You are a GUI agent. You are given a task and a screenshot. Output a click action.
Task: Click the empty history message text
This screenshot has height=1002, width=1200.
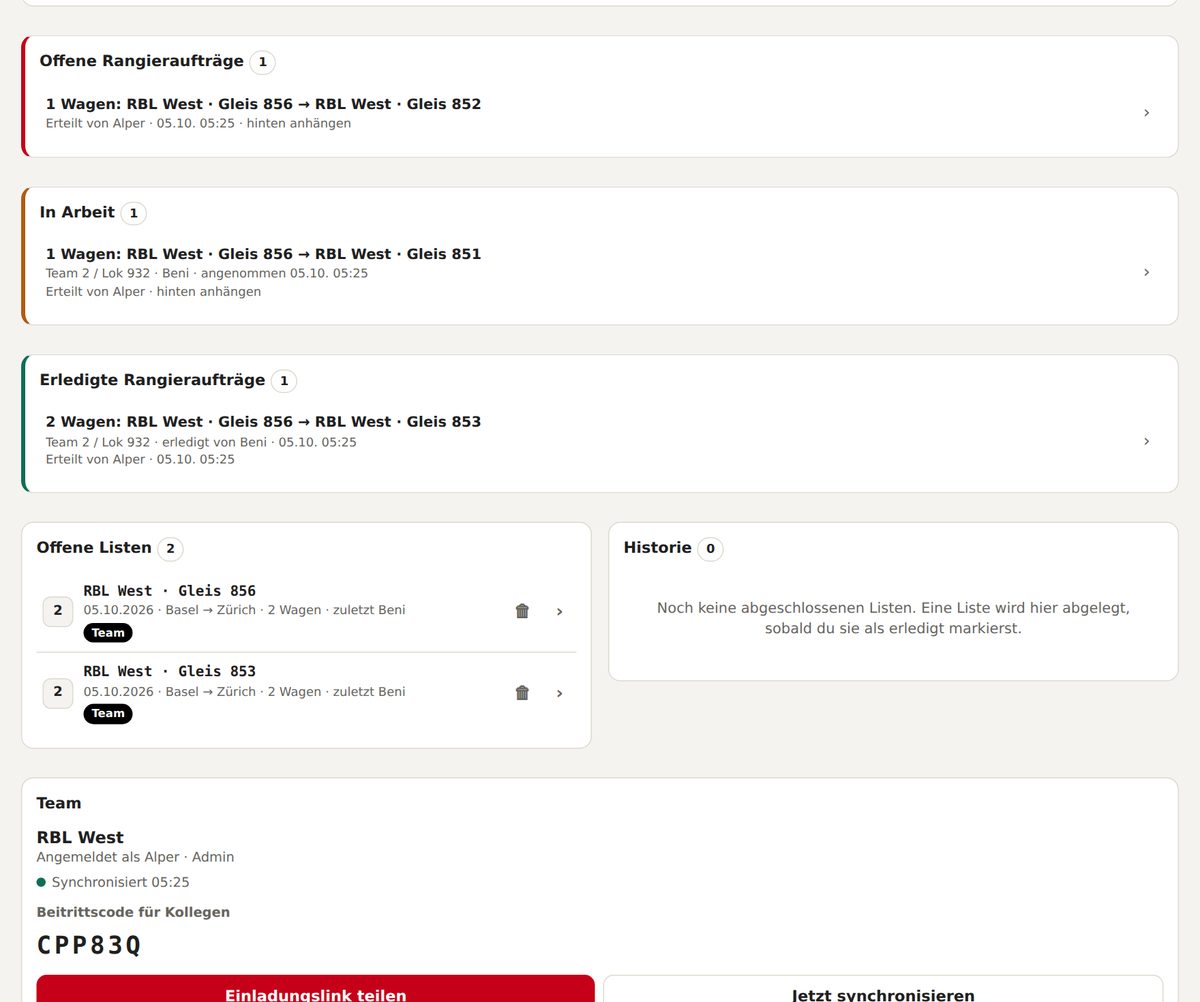(893, 618)
